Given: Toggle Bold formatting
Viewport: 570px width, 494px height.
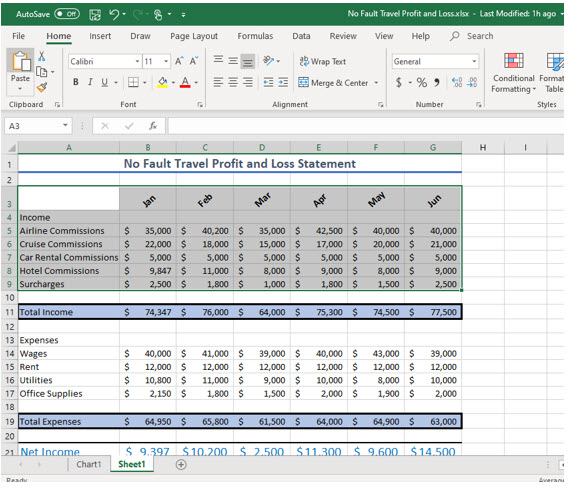Looking at the screenshot, I should pos(76,82).
